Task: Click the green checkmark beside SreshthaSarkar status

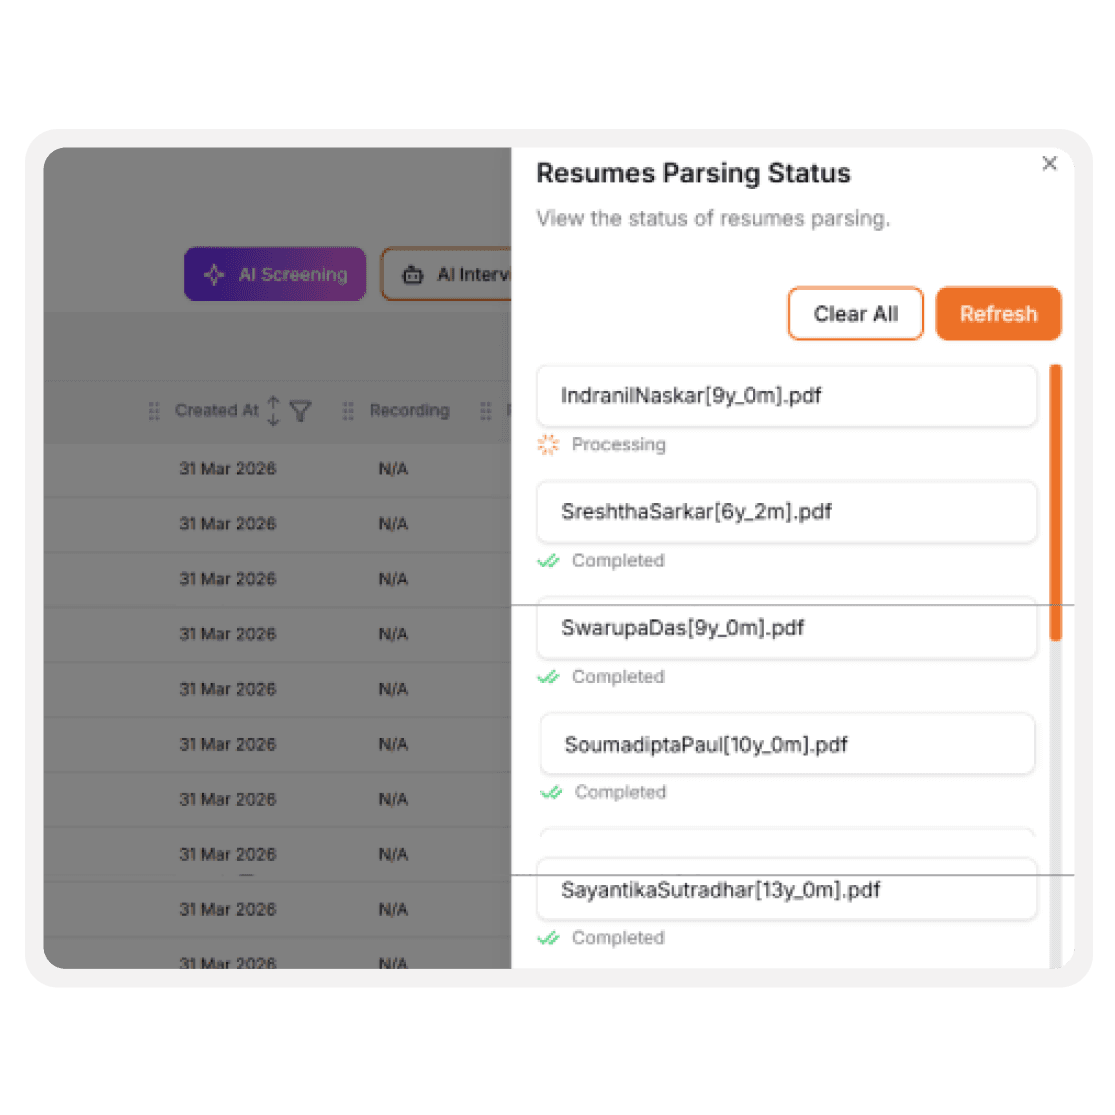Action: [x=548, y=561]
